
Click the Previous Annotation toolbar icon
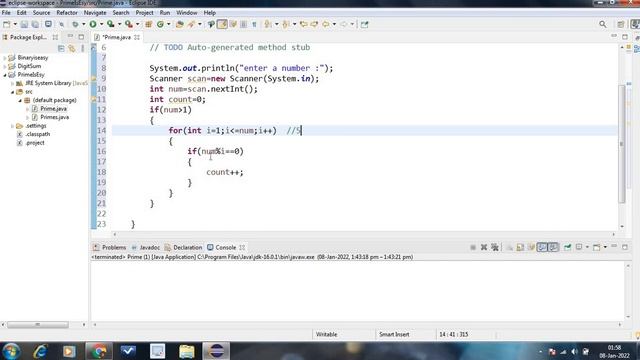tap(286, 24)
